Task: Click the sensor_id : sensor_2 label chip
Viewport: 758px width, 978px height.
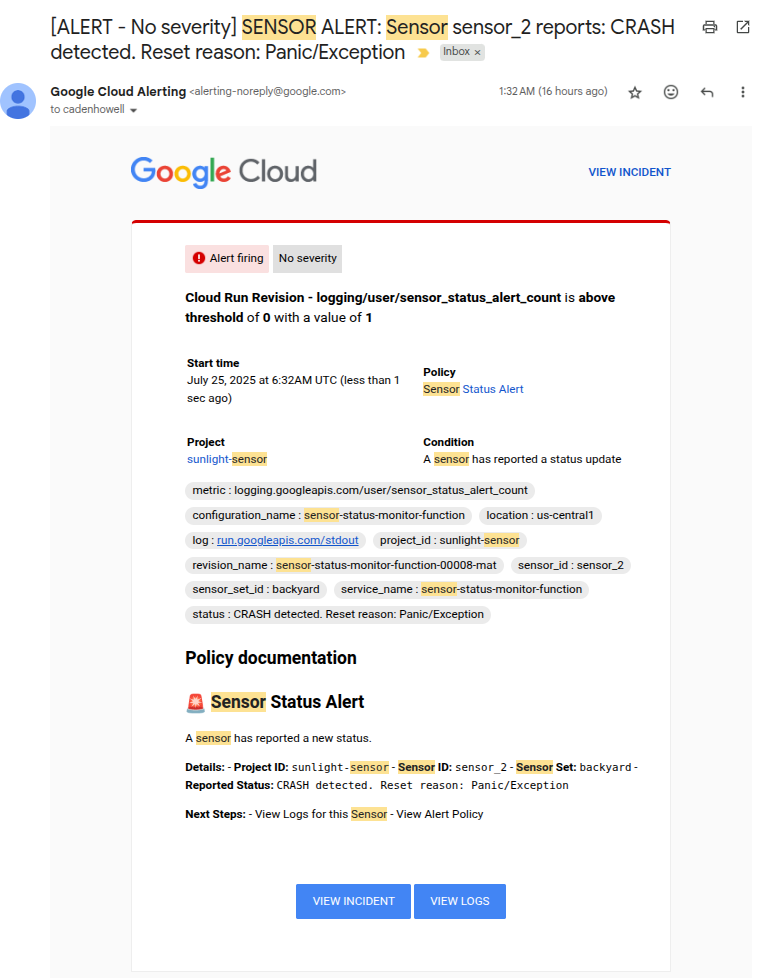Action: click(570, 565)
